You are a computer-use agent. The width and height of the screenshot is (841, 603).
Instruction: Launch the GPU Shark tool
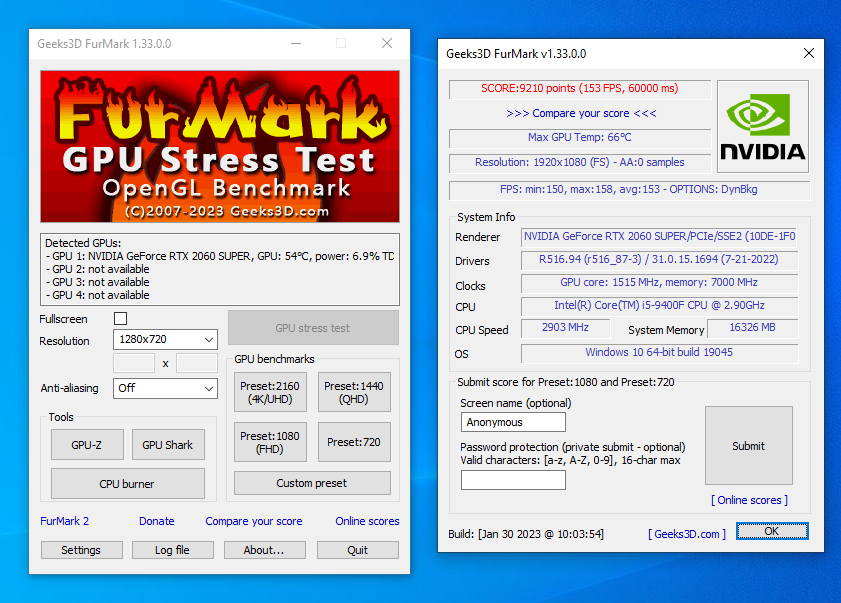(x=168, y=445)
